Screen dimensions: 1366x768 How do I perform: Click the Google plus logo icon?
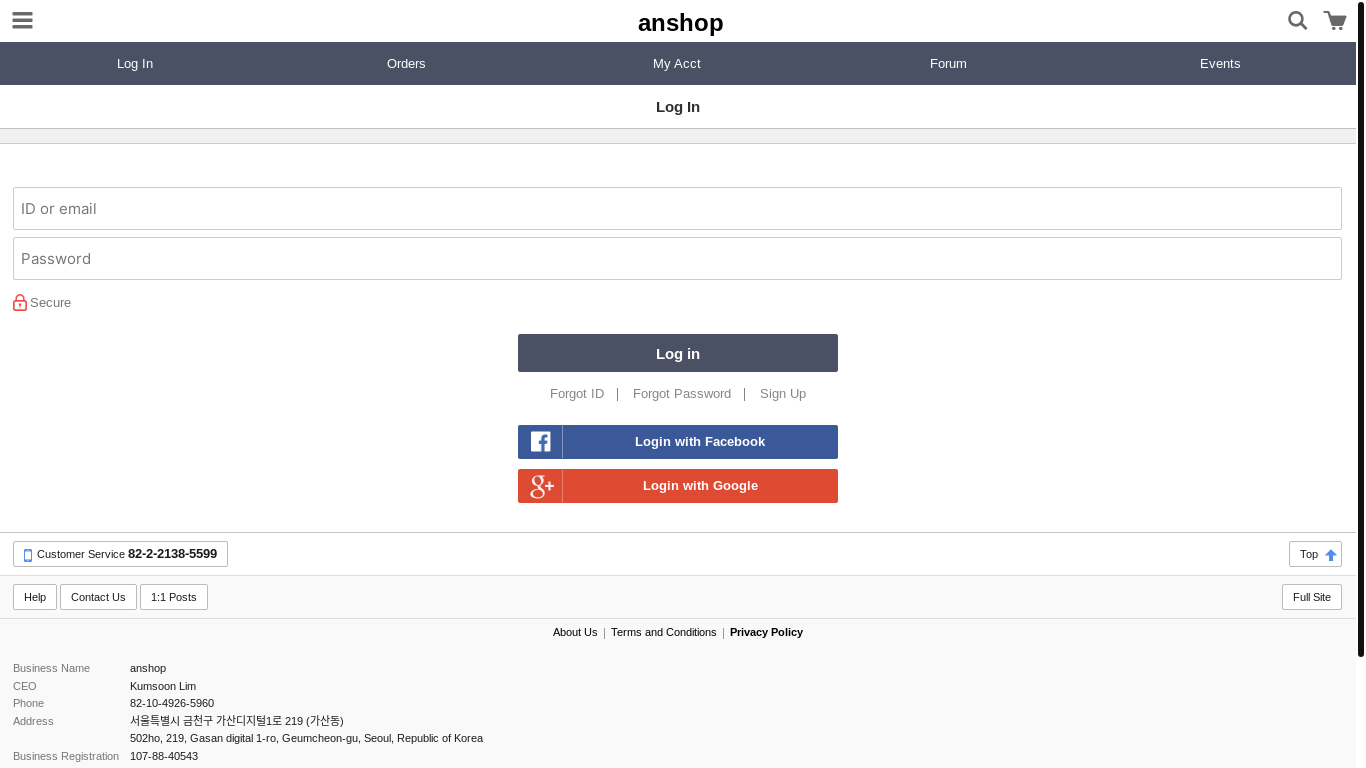click(540, 486)
